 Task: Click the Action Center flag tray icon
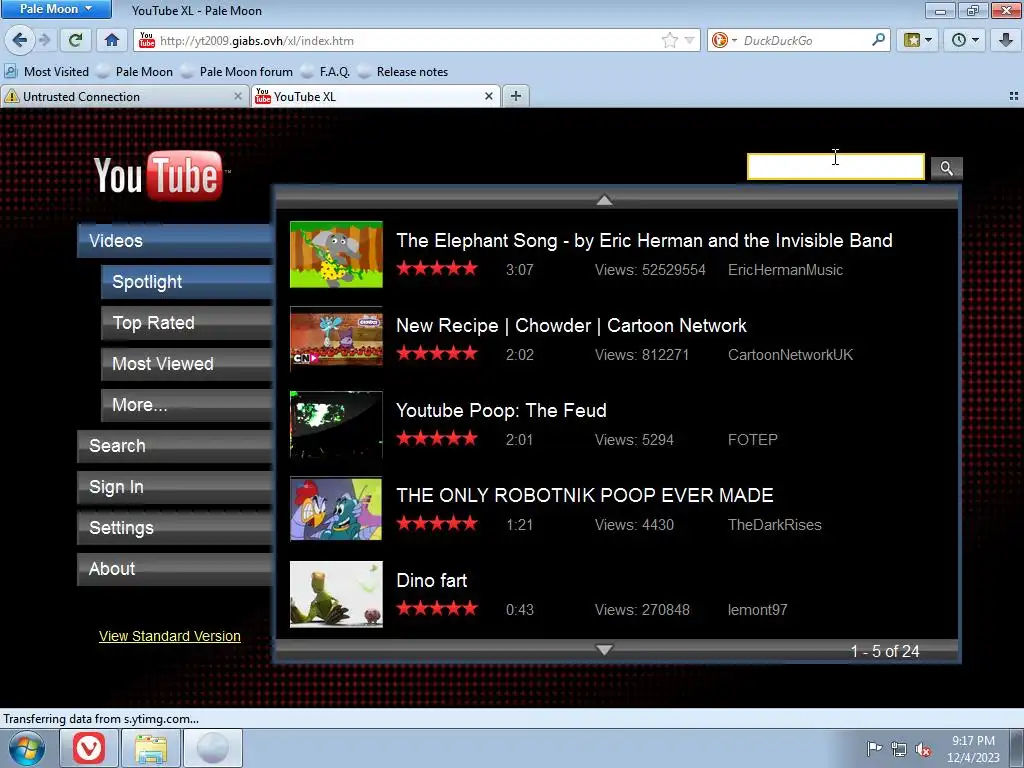[874, 748]
